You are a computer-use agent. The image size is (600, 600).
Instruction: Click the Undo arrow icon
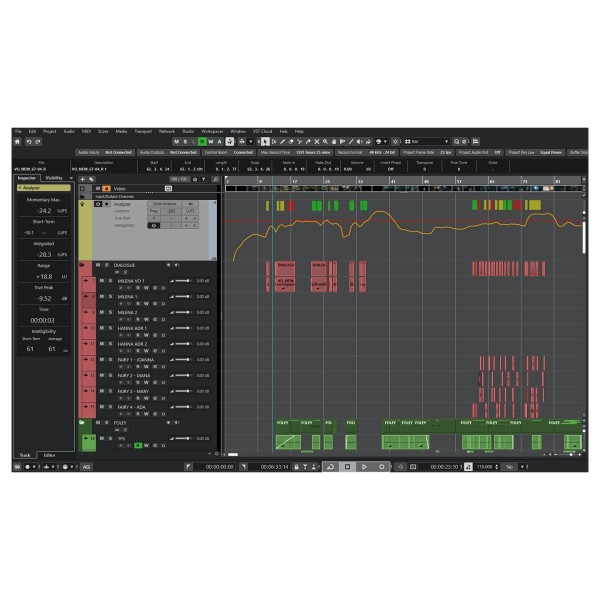(x=29, y=142)
